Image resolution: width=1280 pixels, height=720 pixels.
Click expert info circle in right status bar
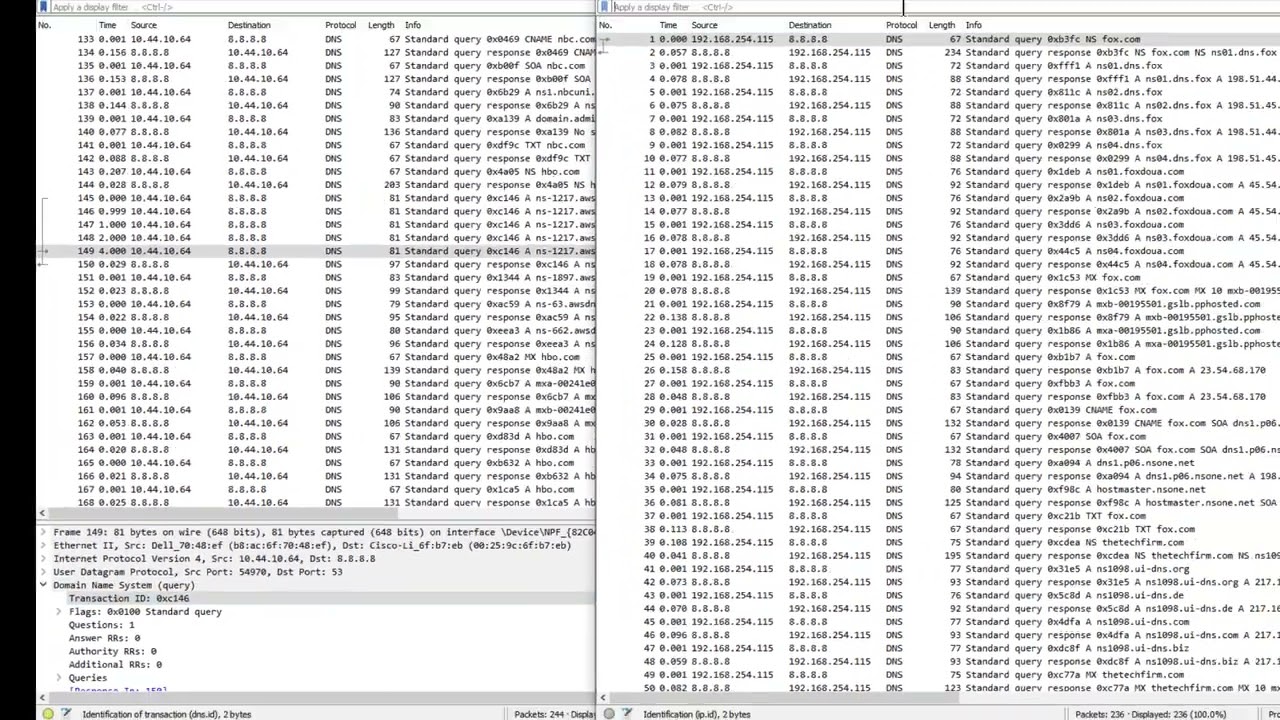(608, 714)
